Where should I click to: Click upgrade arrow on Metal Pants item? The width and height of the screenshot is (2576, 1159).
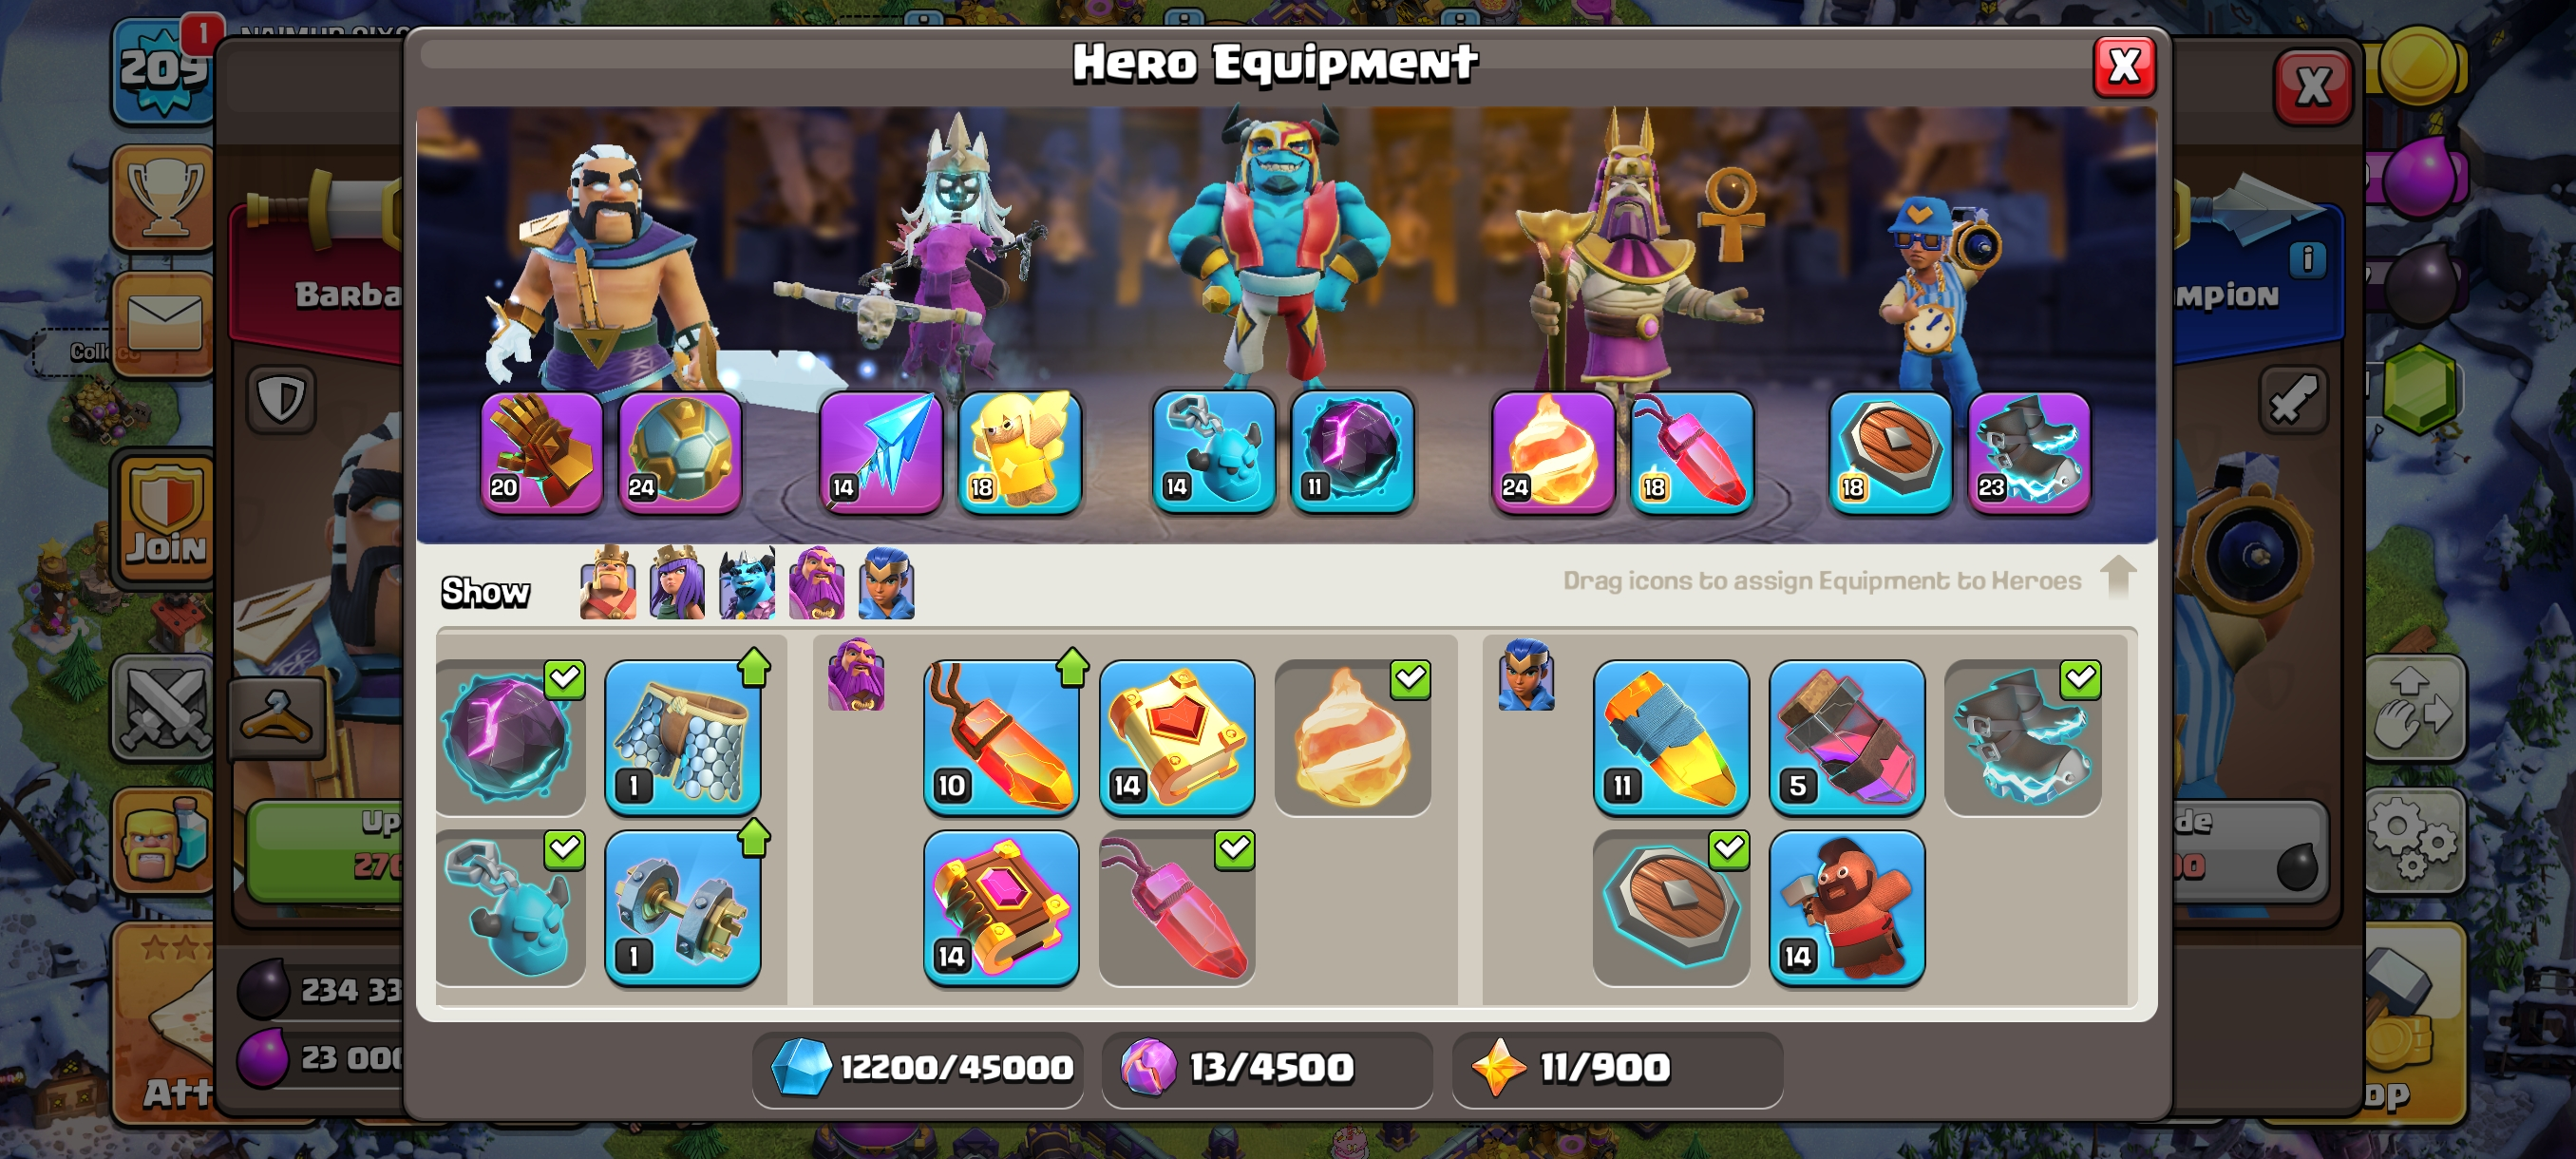pyautogui.click(x=754, y=668)
